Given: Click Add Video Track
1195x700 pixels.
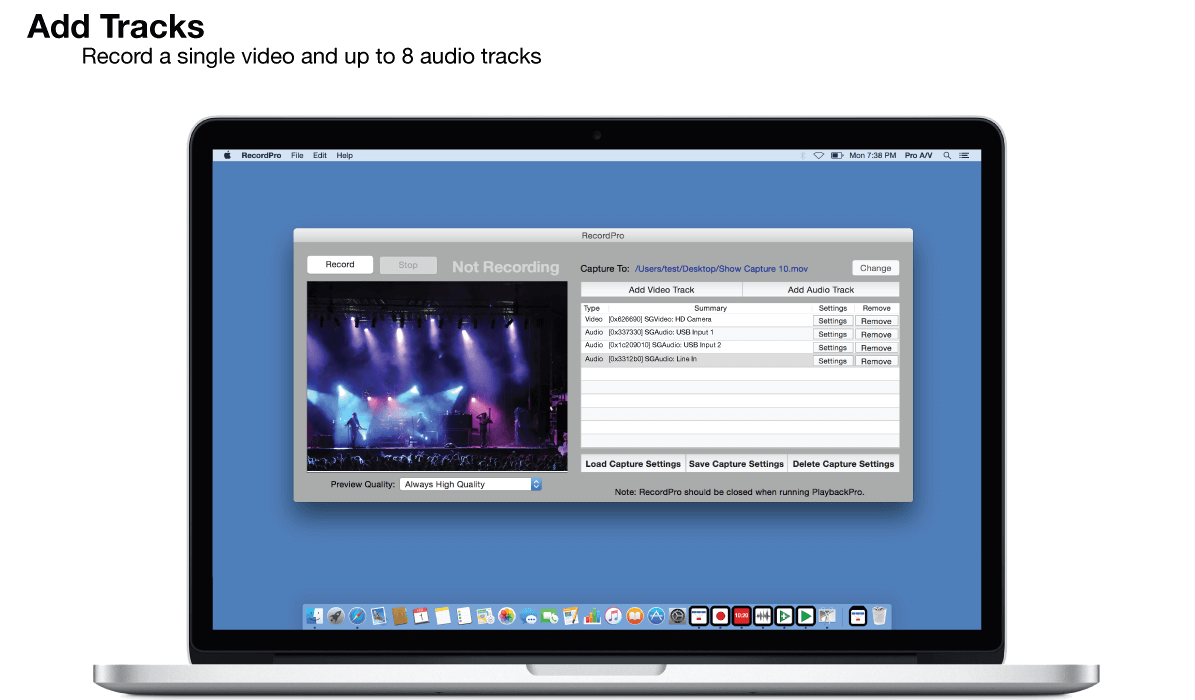Looking at the screenshot, I should click(662, 290).
